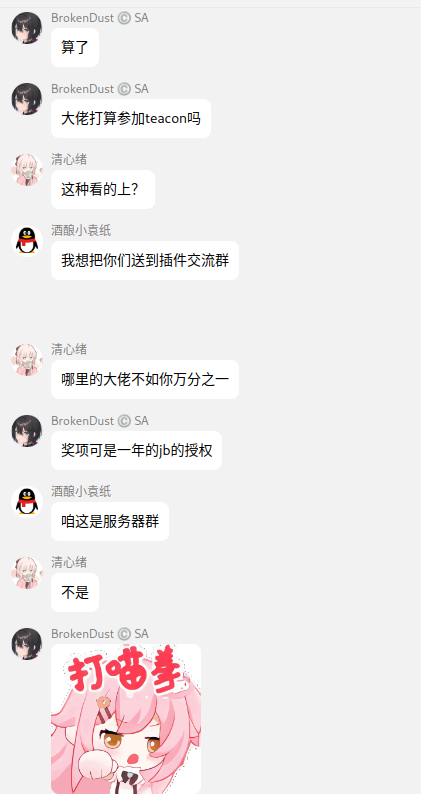Click the 酒酿小袁纸 name above 咱这是服务器群
The width and height of the screenshot is (421, 794).
click(x=81, y=491)
